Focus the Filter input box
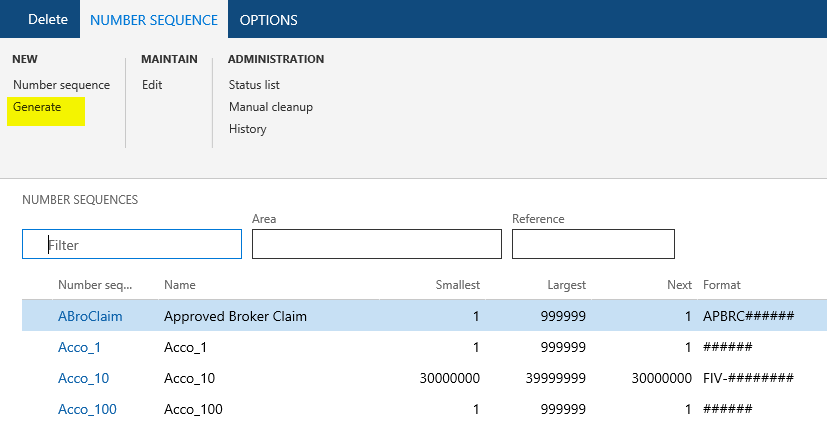Image resolution: width=827 pixels, height=424 pixels. (132, 244)
